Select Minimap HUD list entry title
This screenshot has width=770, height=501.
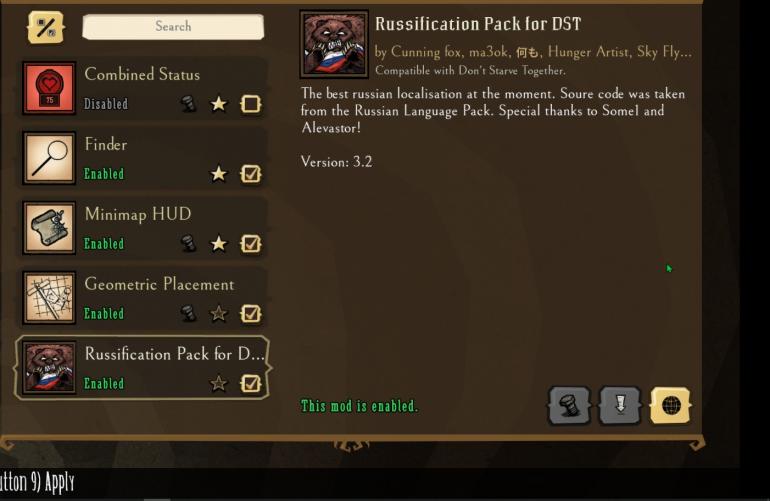click(x=138, y=215)
